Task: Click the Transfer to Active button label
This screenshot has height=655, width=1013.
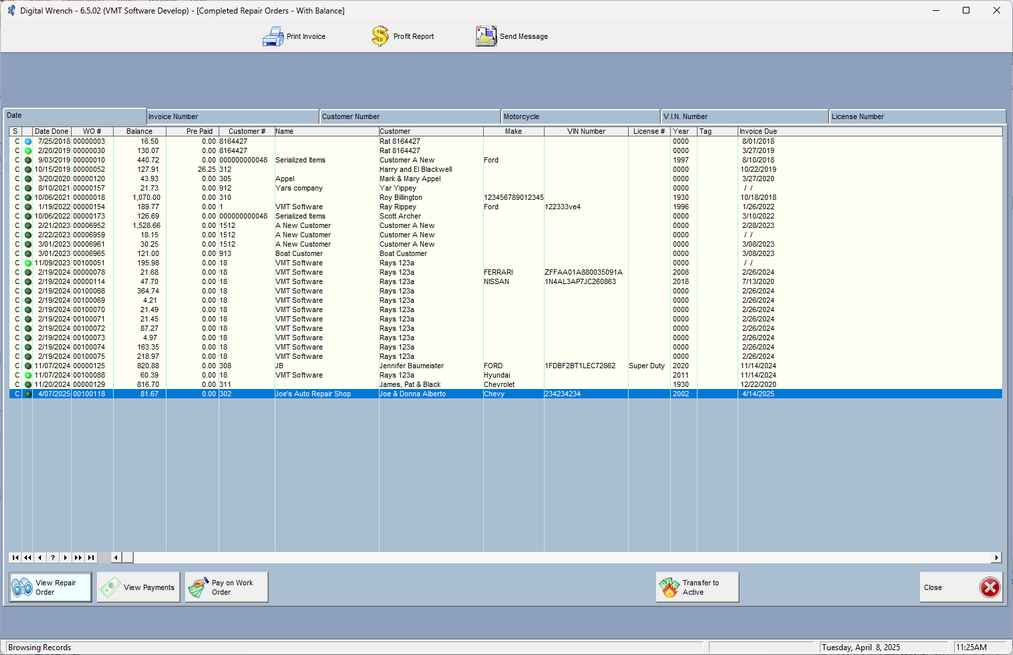Action: point(700,587)
